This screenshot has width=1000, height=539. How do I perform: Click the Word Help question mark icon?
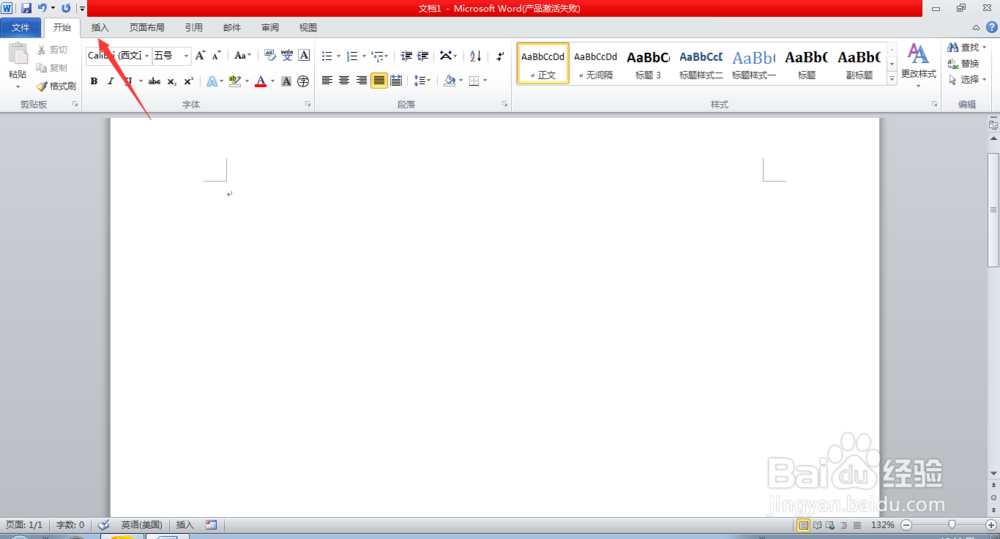pos(992,27)
